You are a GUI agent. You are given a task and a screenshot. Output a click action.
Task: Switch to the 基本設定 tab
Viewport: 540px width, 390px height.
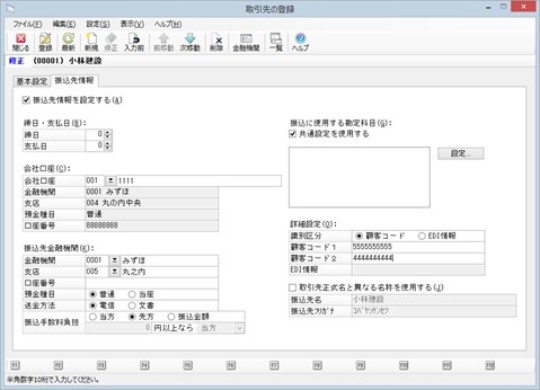click(32, 81)
